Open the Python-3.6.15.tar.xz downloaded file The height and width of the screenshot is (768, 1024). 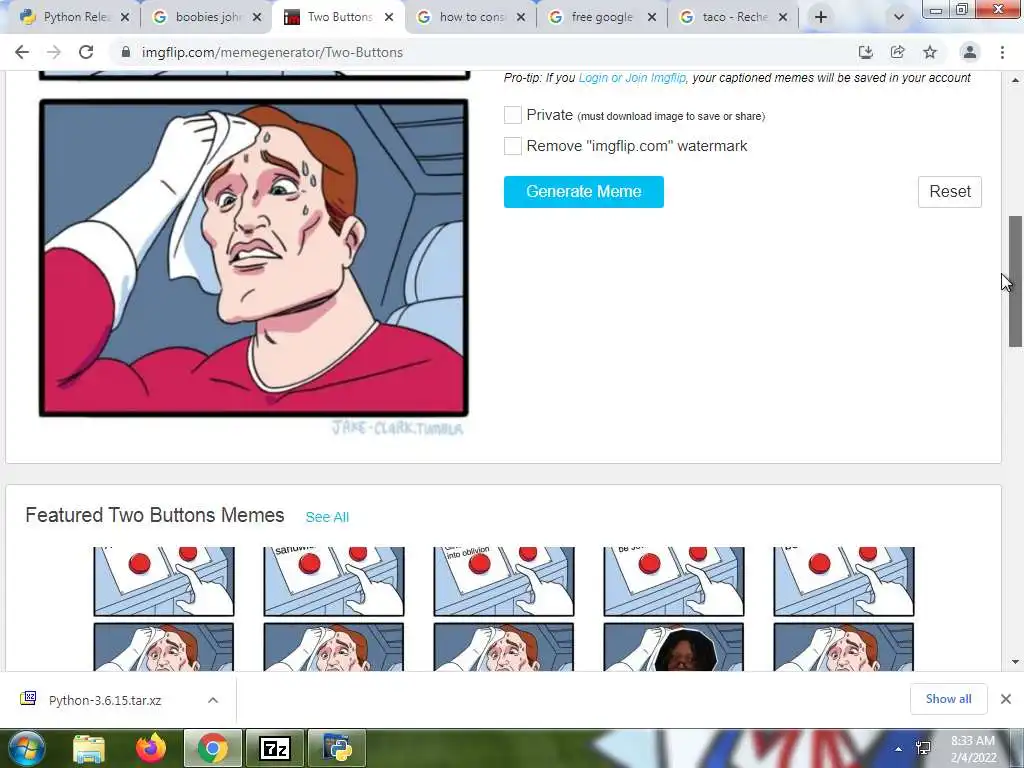pyautogui.click(x=104, y=700)
